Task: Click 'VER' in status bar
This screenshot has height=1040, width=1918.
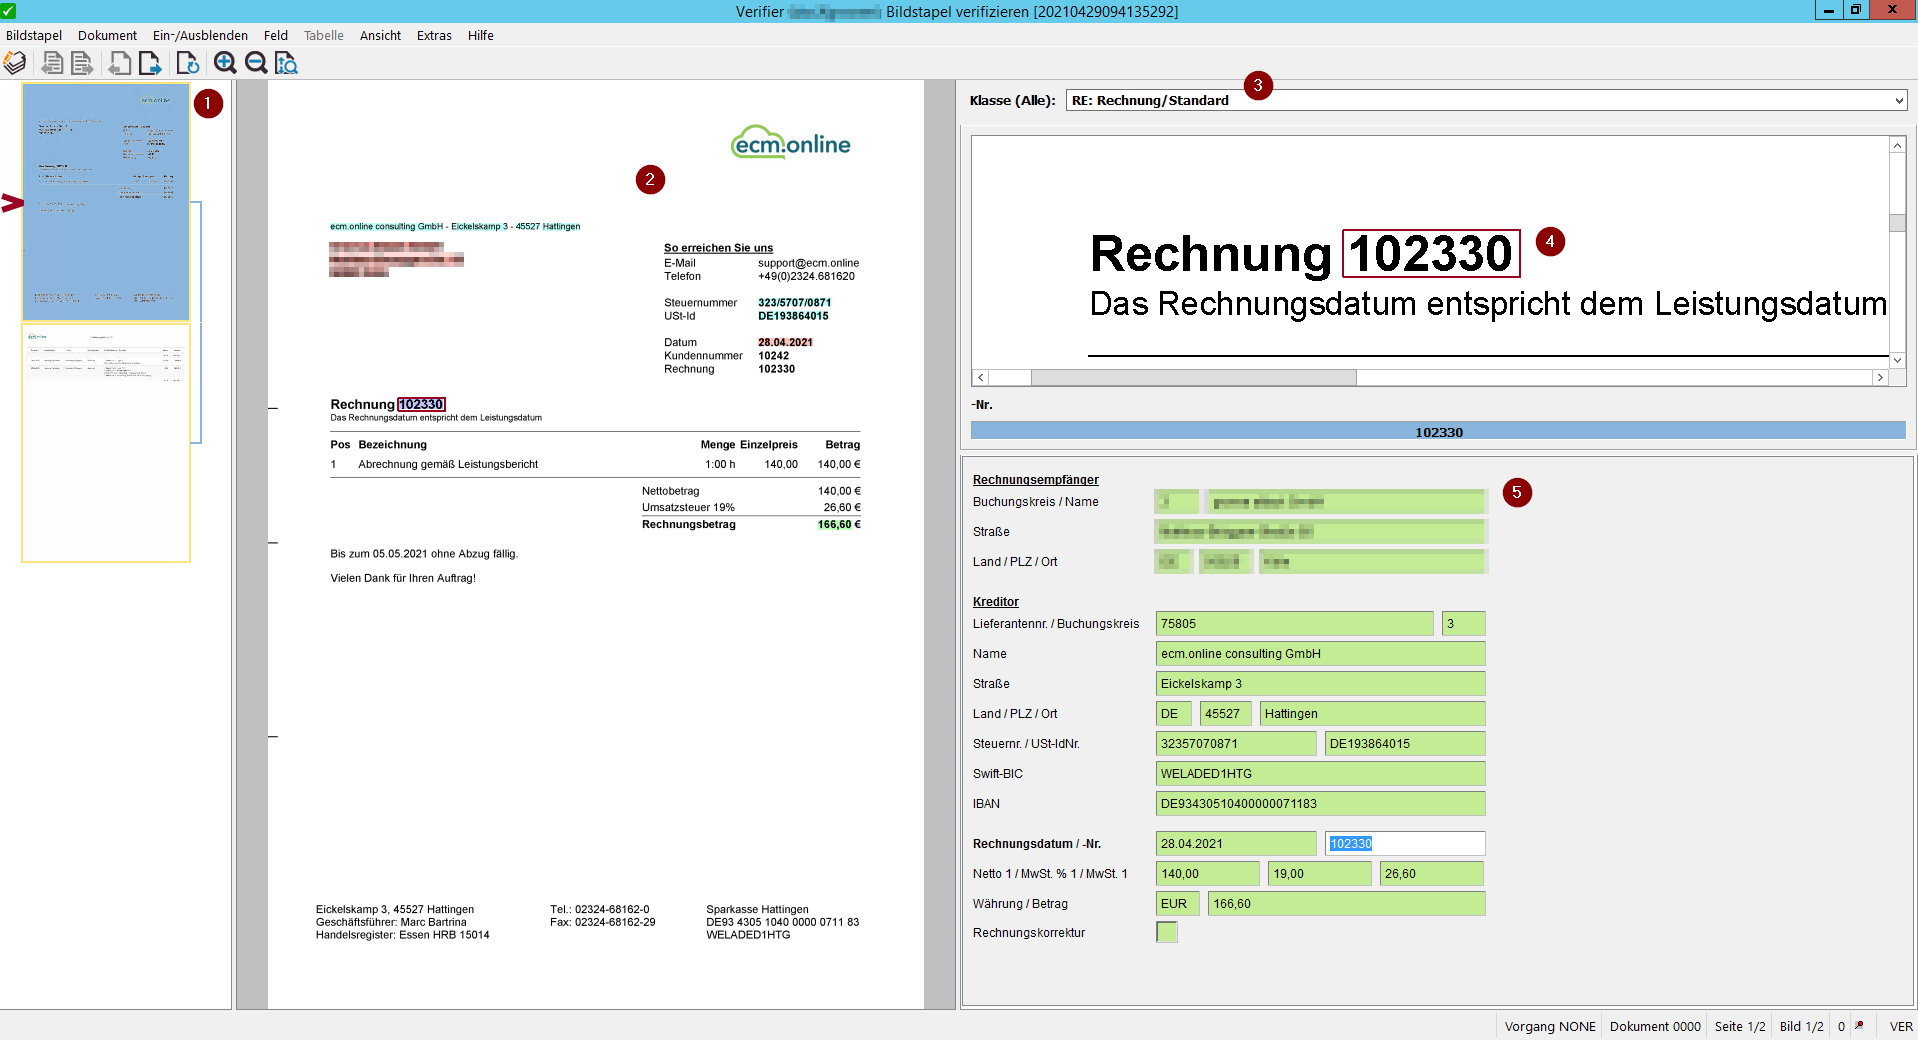Action: [1901, 1026]
